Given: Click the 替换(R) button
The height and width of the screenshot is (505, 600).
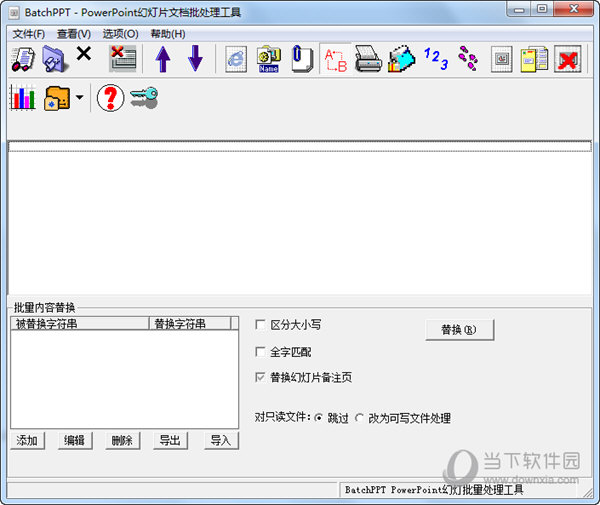Looking at the screenshot, I should 460,330.
